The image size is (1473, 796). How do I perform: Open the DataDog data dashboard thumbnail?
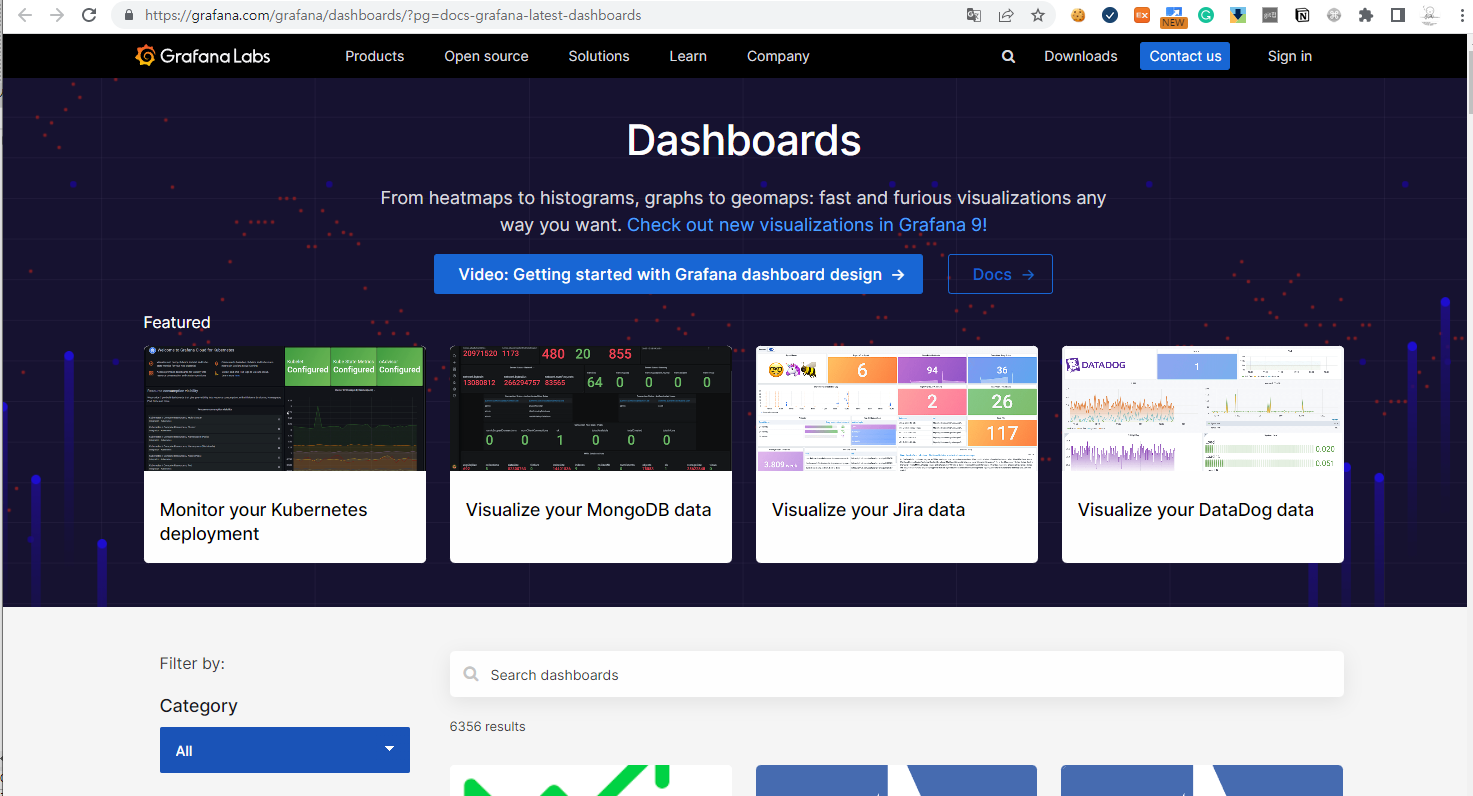click(x=1203, y=408)
